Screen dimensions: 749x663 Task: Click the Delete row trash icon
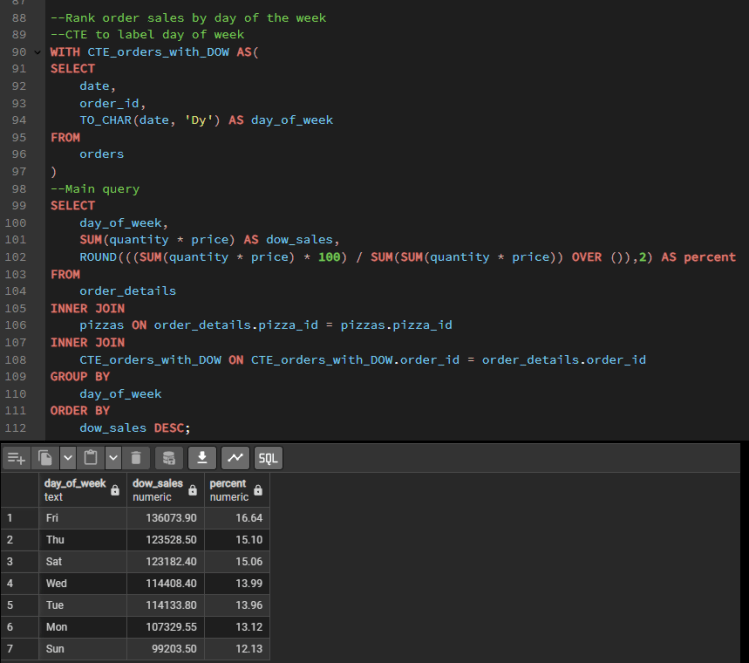138,458
